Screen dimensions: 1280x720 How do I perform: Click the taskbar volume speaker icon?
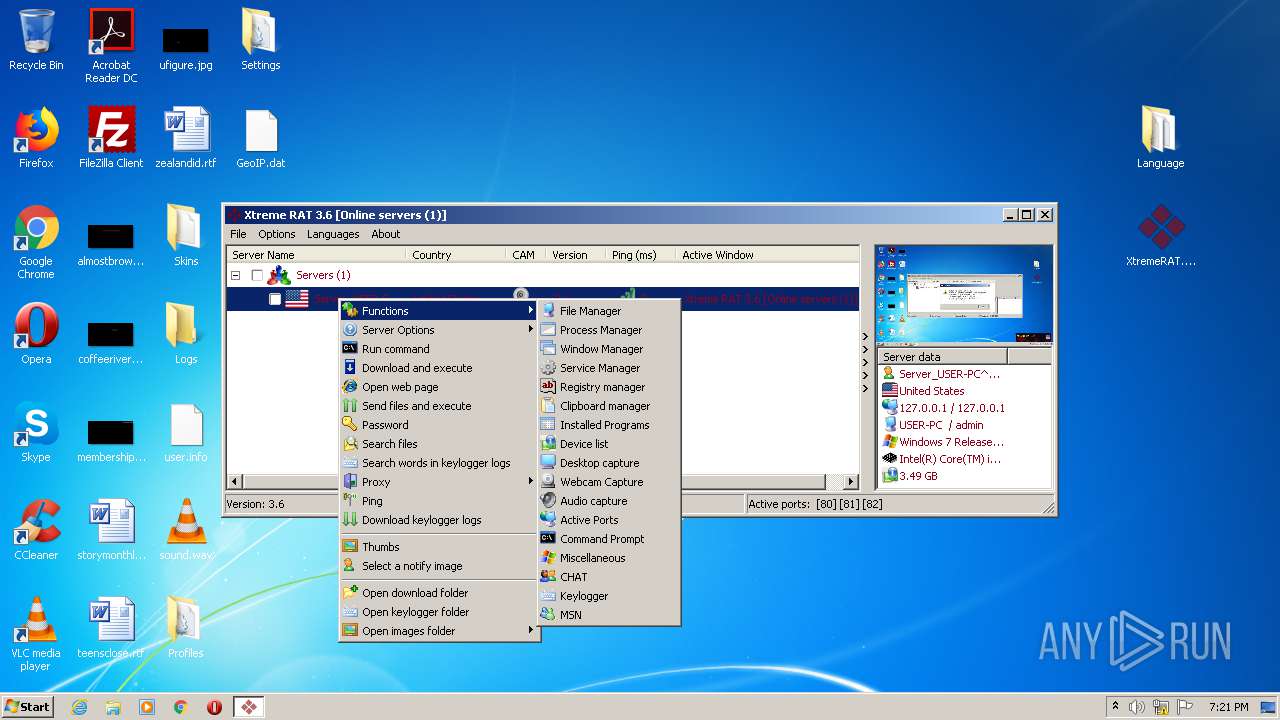pyautogui.click(x=1137, y=707)
